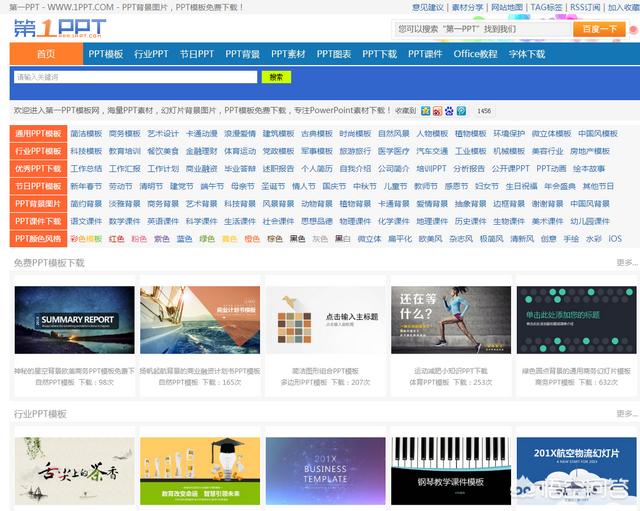Screen dimensions: 640x511
Task: Open the 201X BUSINESS TEMPLATE thumbnail
Action: click(x=325, y=471)
